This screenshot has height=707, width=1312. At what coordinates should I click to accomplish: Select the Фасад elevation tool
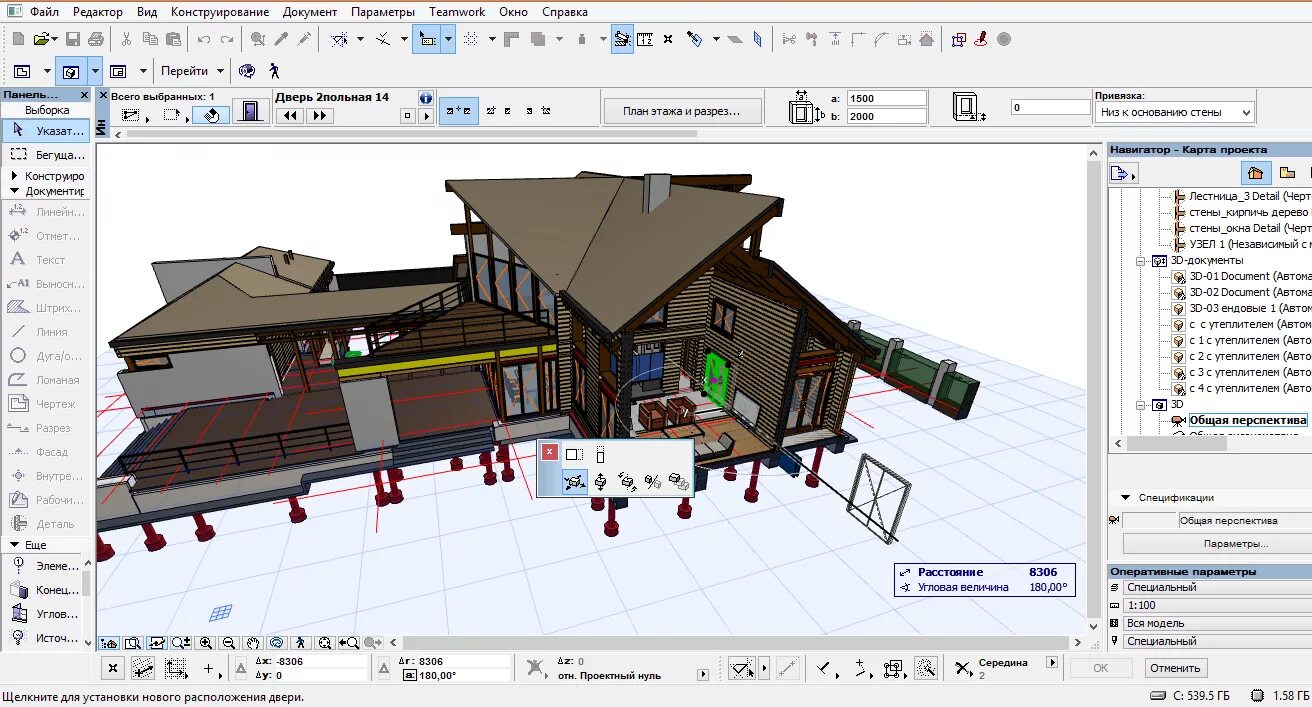(45, 452)
